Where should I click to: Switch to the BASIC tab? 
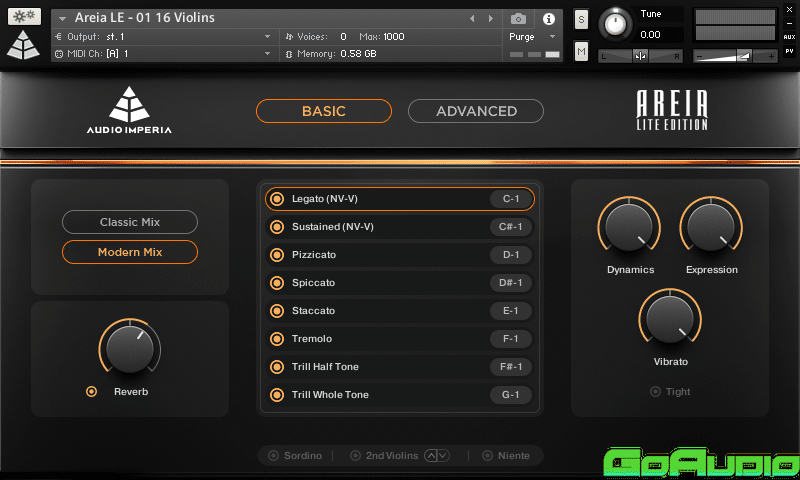coord(323,111)
